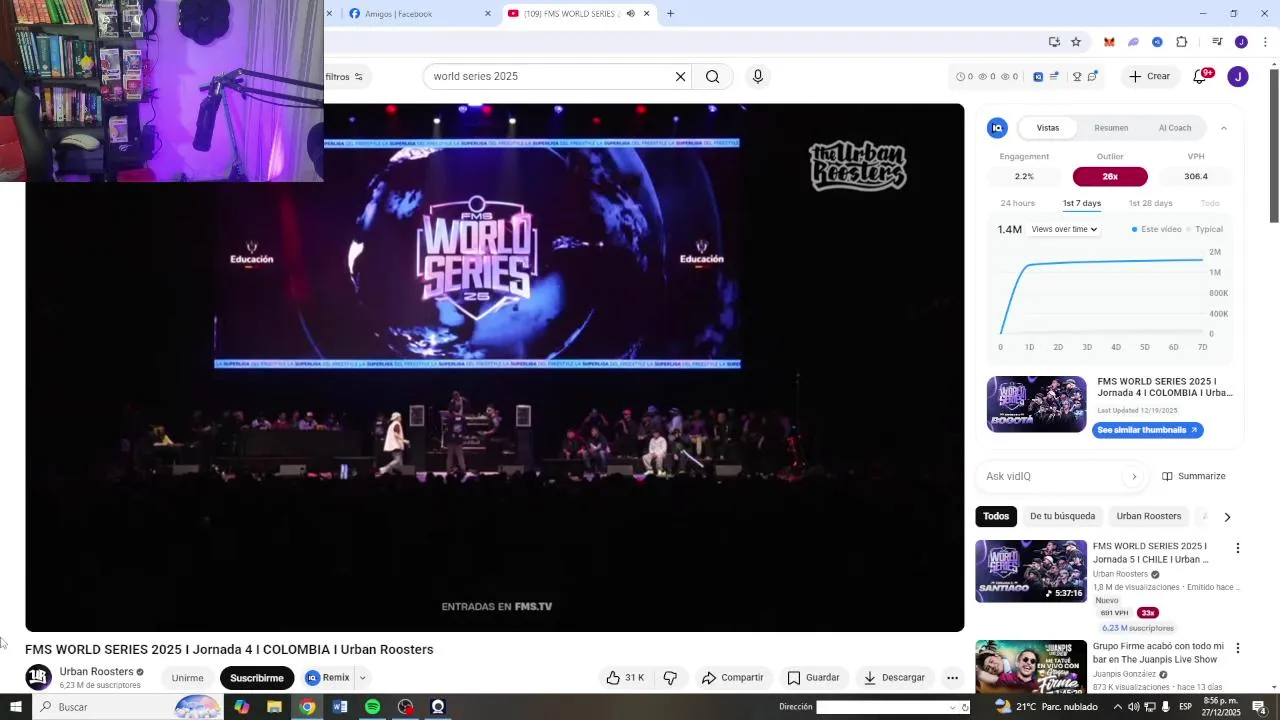Click the page vertical scrollbar
This screenshot has width=1280, height=720.
pos(1274,145)
